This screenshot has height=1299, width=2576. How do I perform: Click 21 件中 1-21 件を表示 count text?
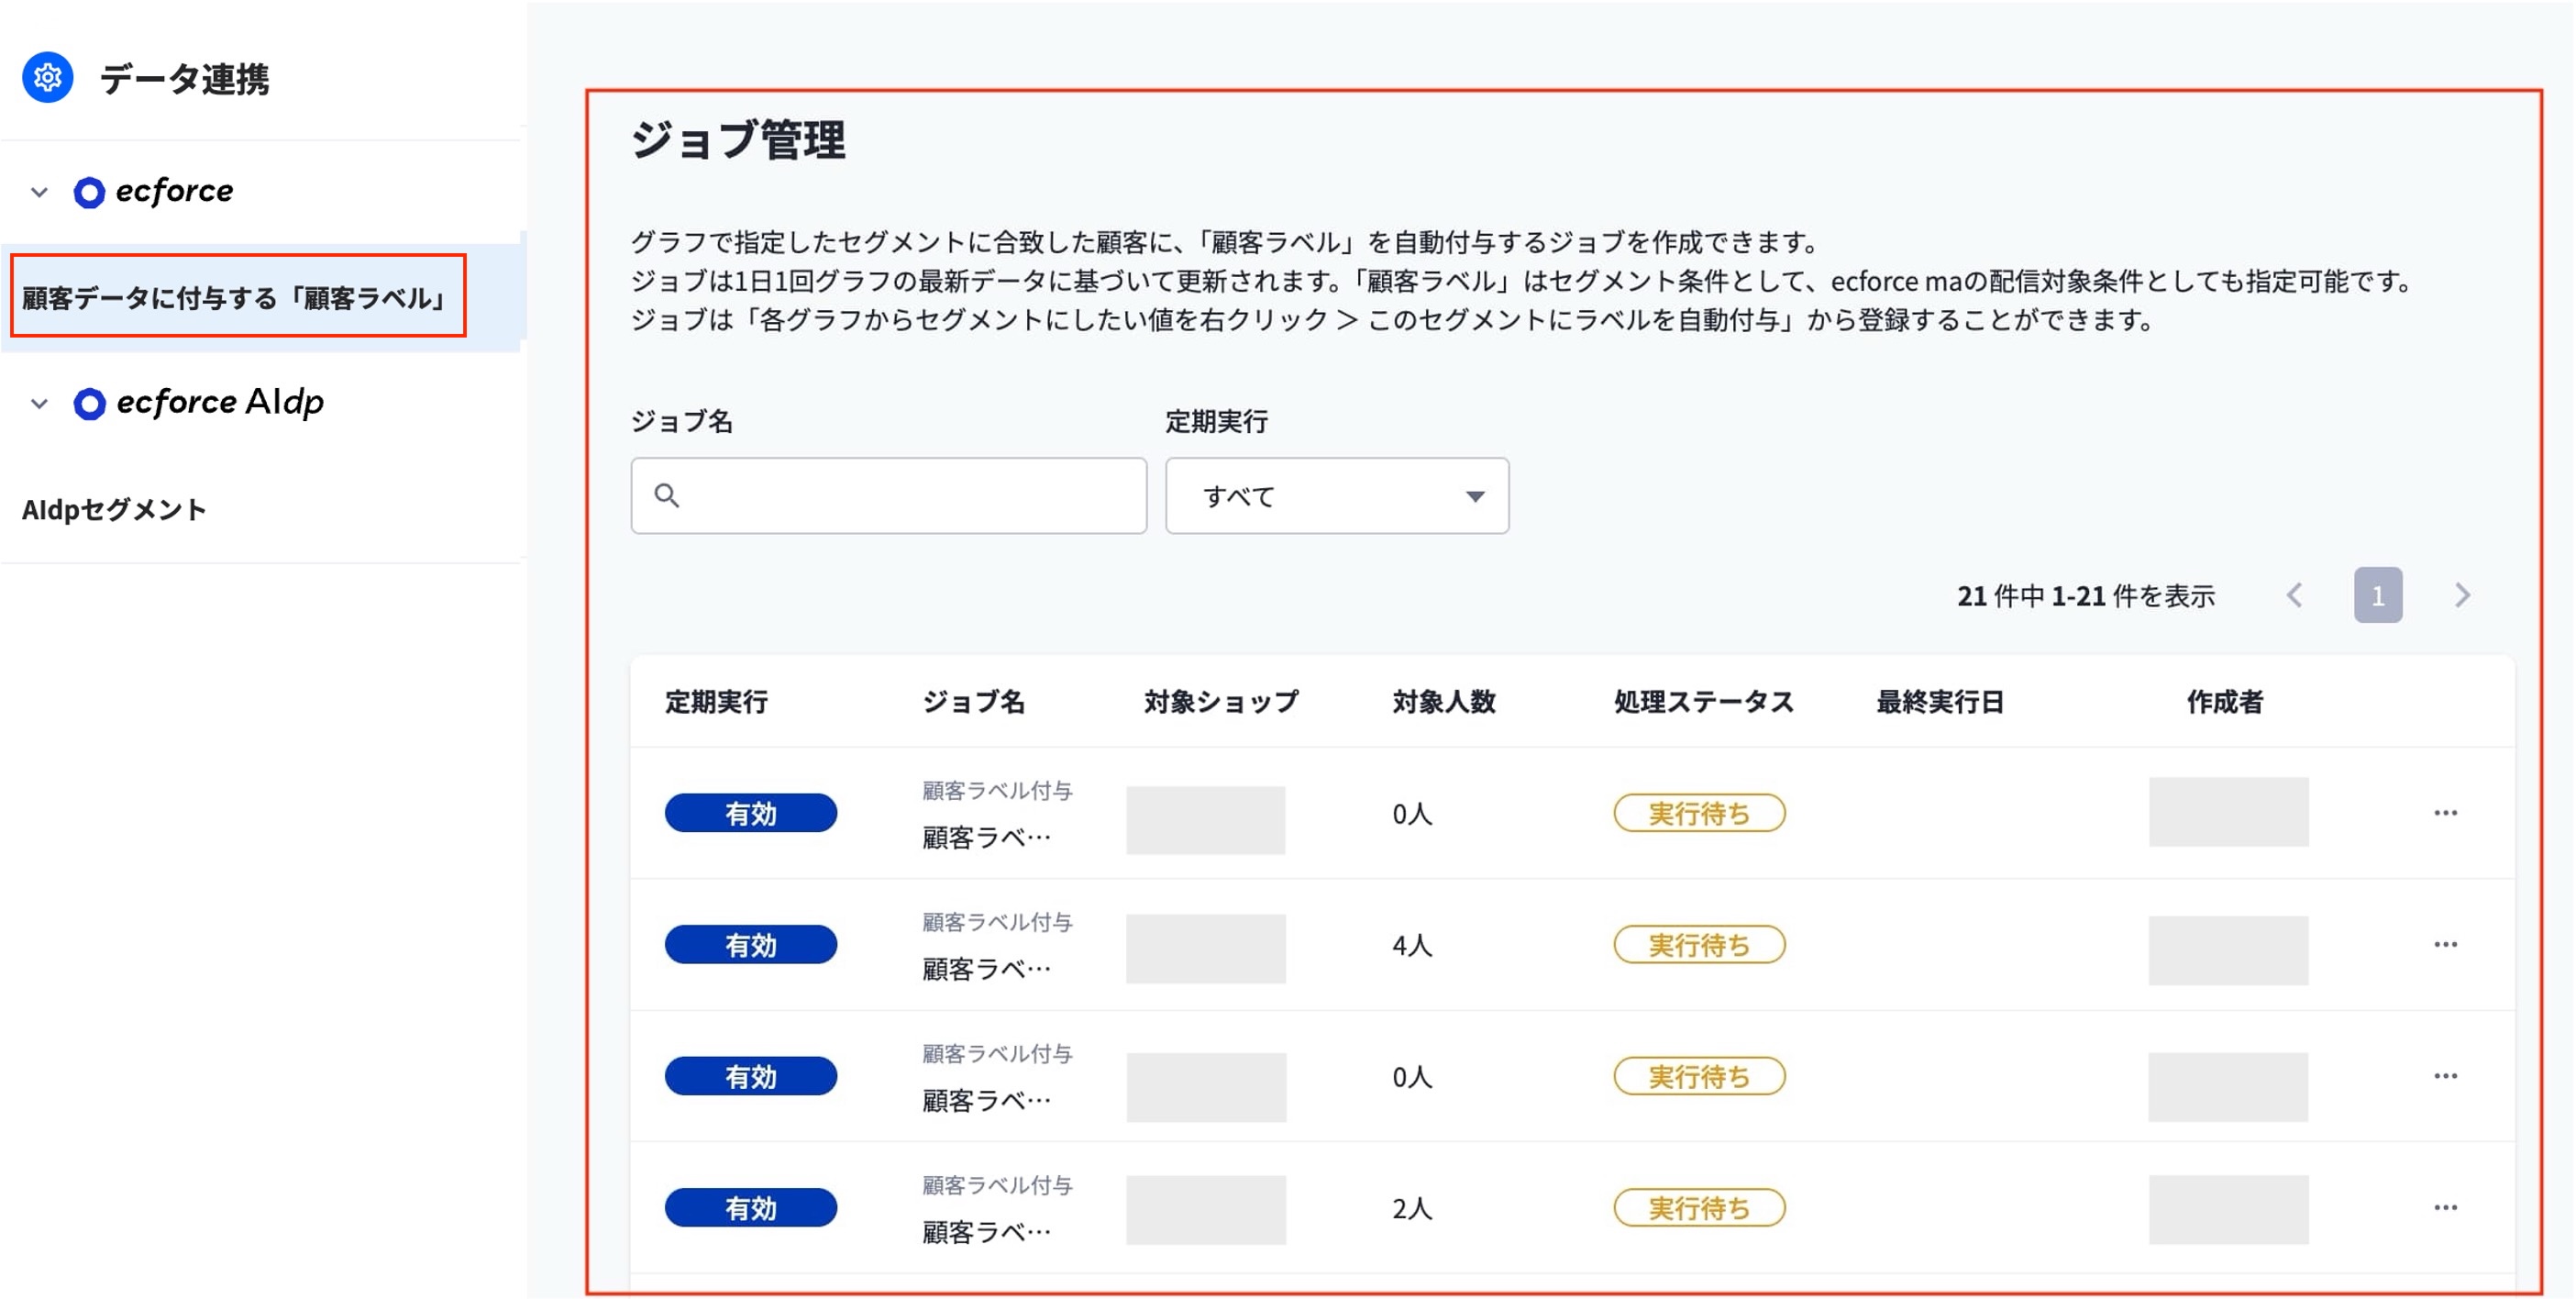click(2085, 596)
